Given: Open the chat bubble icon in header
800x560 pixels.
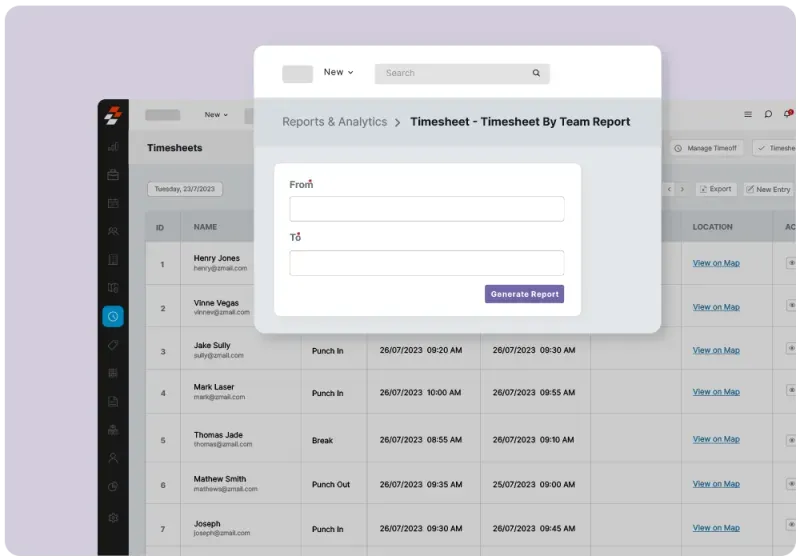Looking at the screenshot, I should [768, 114].
